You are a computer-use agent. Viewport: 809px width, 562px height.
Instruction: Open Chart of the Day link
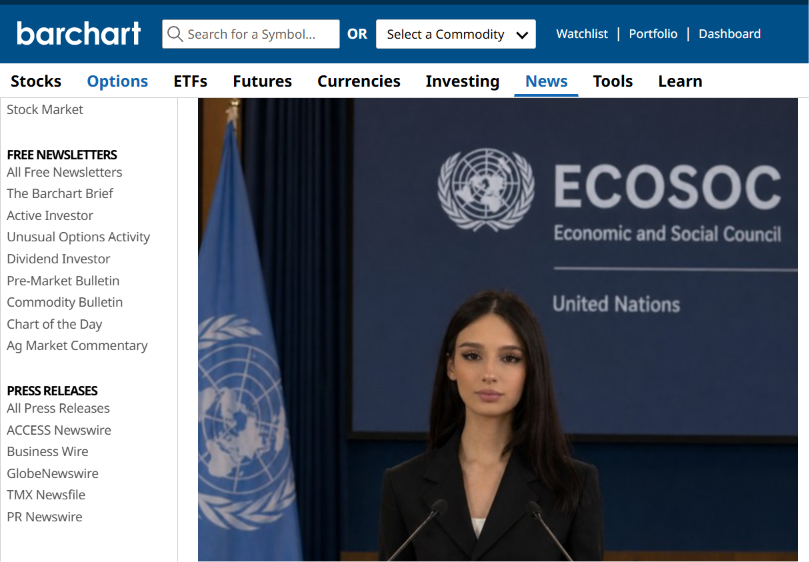coord(54,324)
